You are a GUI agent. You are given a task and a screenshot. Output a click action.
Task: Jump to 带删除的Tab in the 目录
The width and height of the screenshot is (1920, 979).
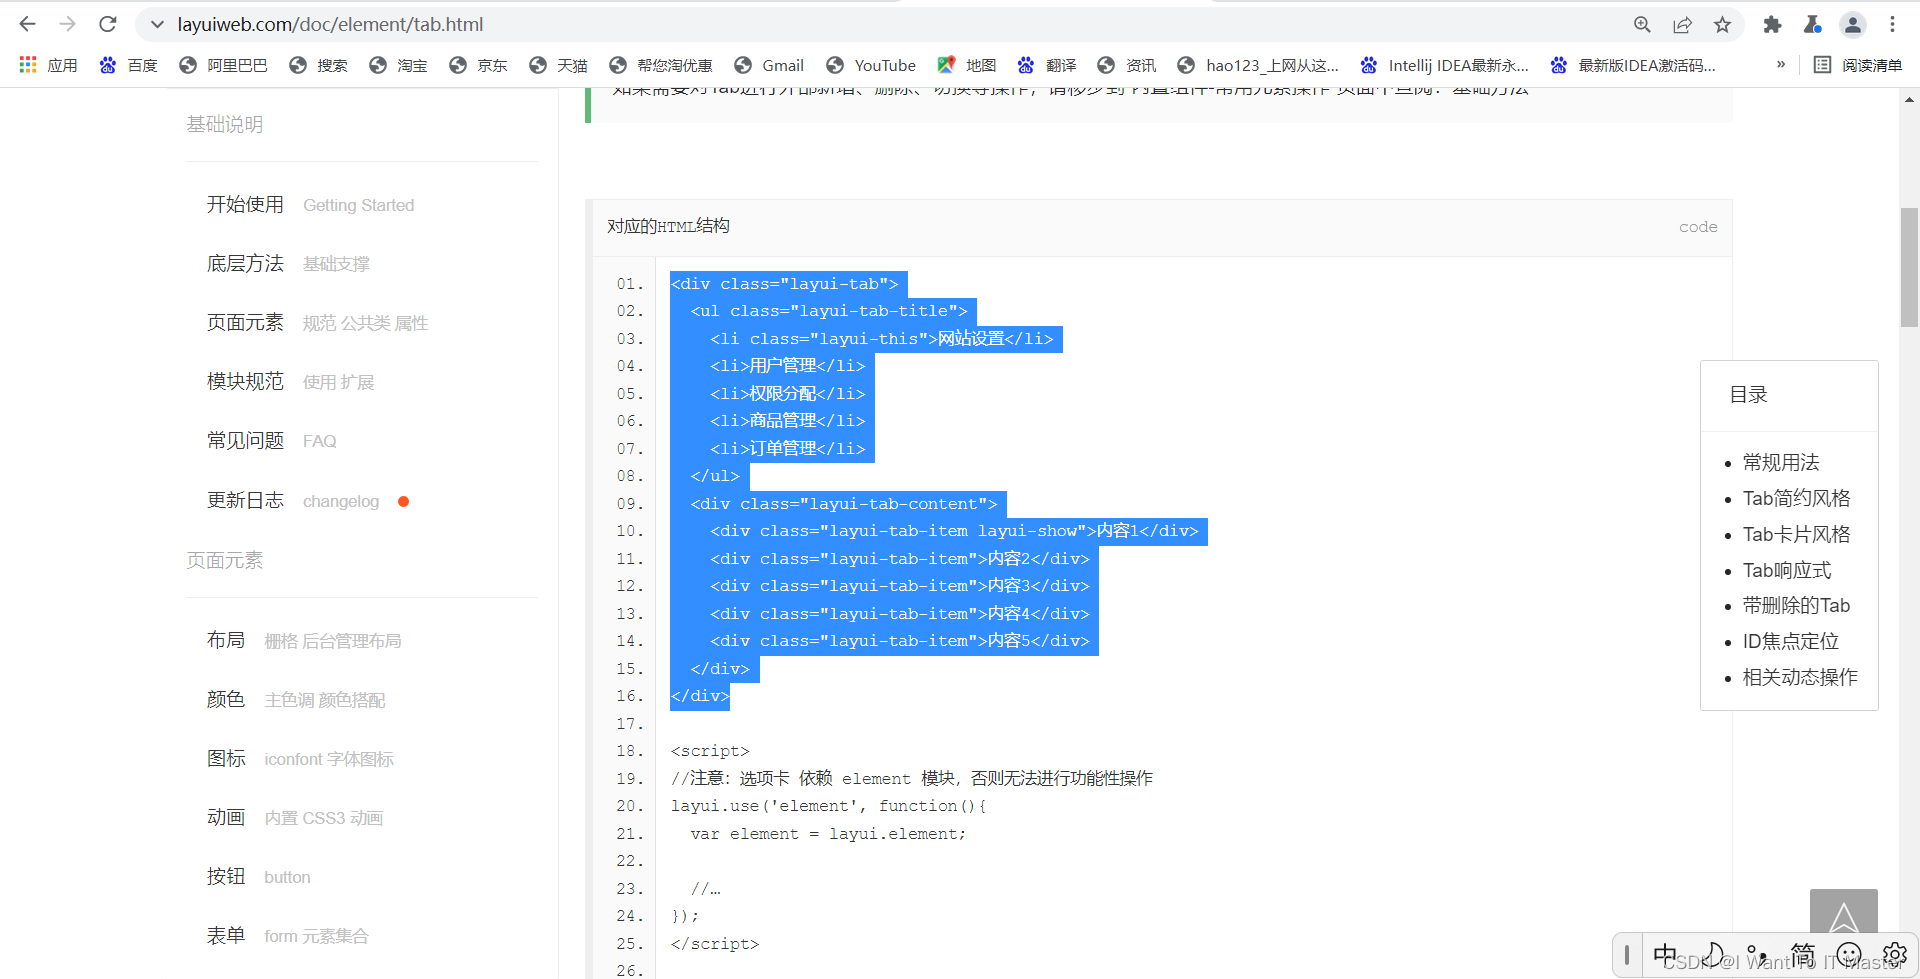point(1796,605)
